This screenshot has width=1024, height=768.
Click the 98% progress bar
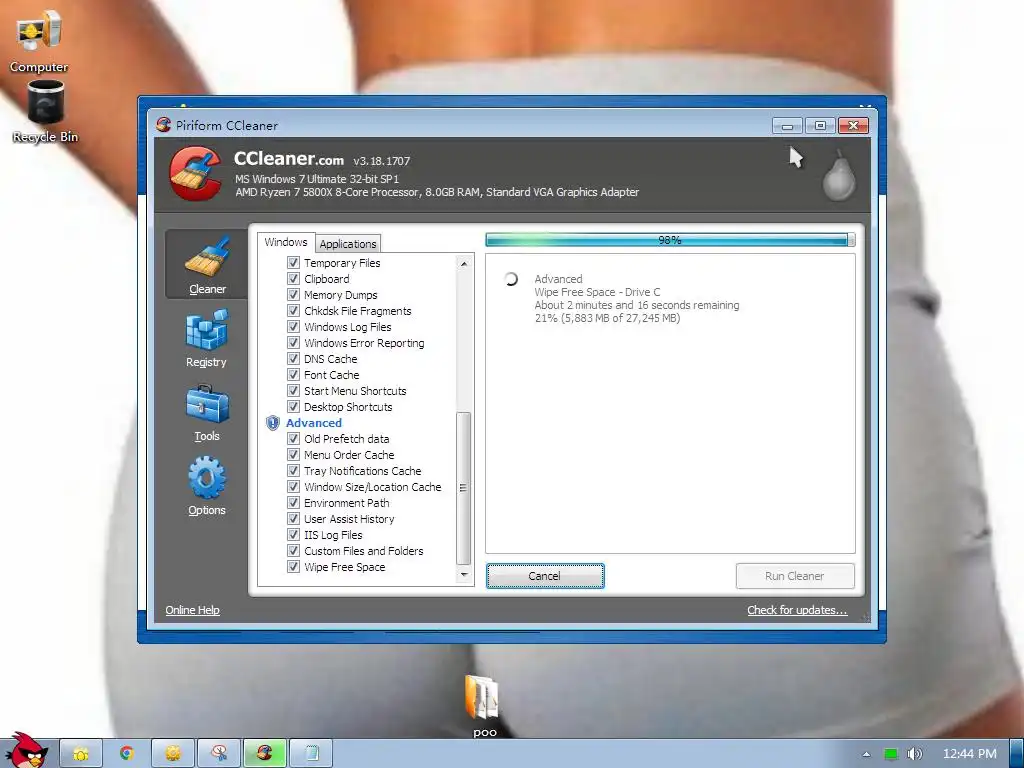coord(670,240)
